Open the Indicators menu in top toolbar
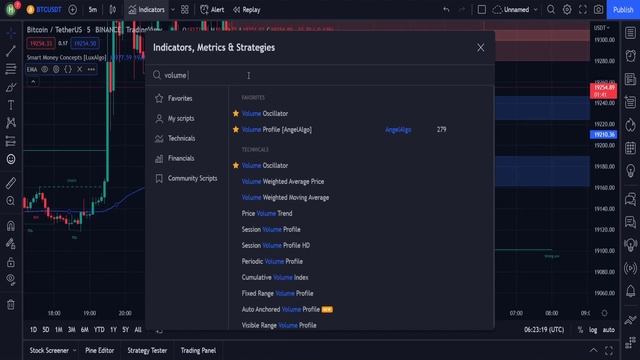The height and width of the screenshot is (360, 640). pyautogui.click(x=146, y=10)
